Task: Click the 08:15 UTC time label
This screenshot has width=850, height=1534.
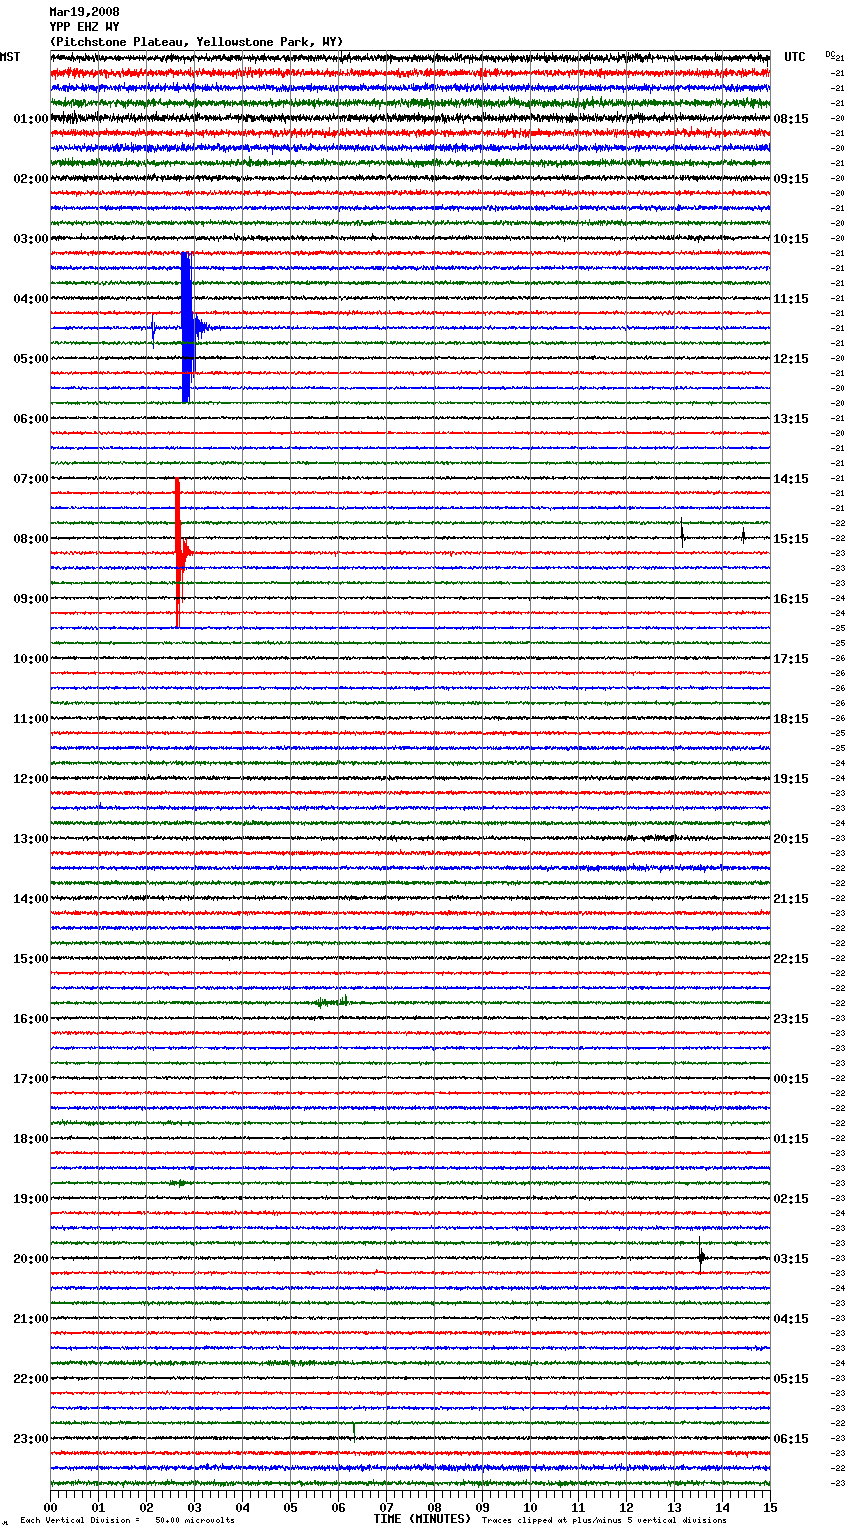Action: point(791,119)
